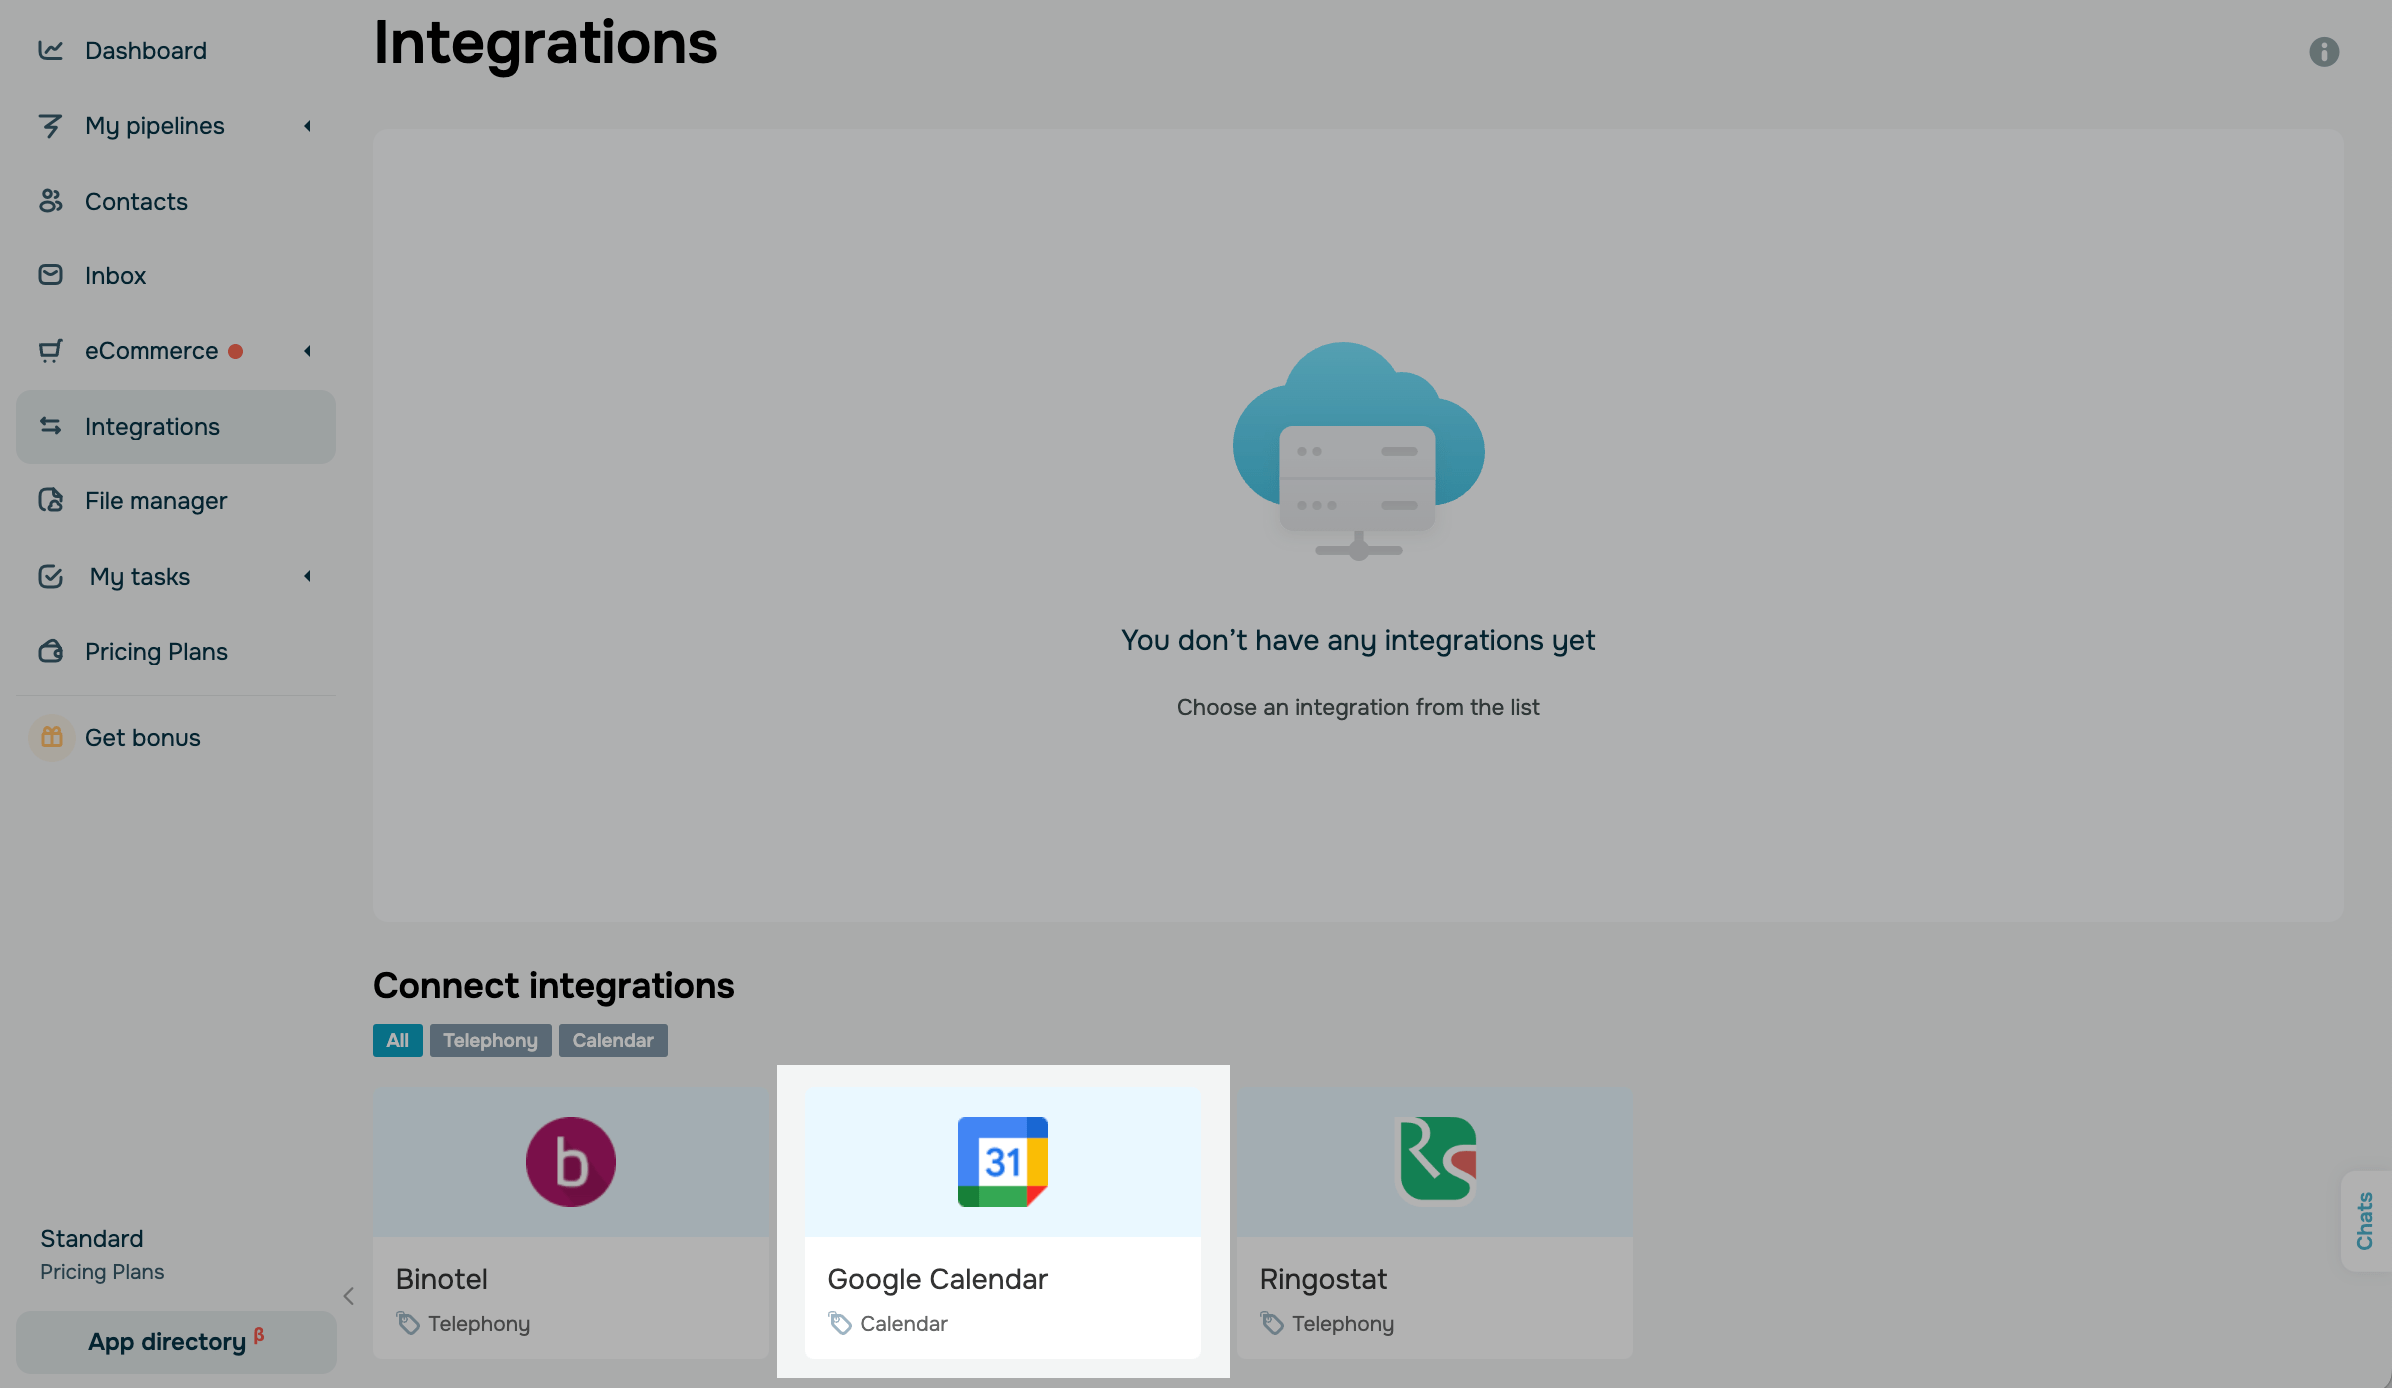This screenshot has width=2392, height=1388.
Task: Collapse the sidebar with the chevron
Action: (x=348, y=1296)
